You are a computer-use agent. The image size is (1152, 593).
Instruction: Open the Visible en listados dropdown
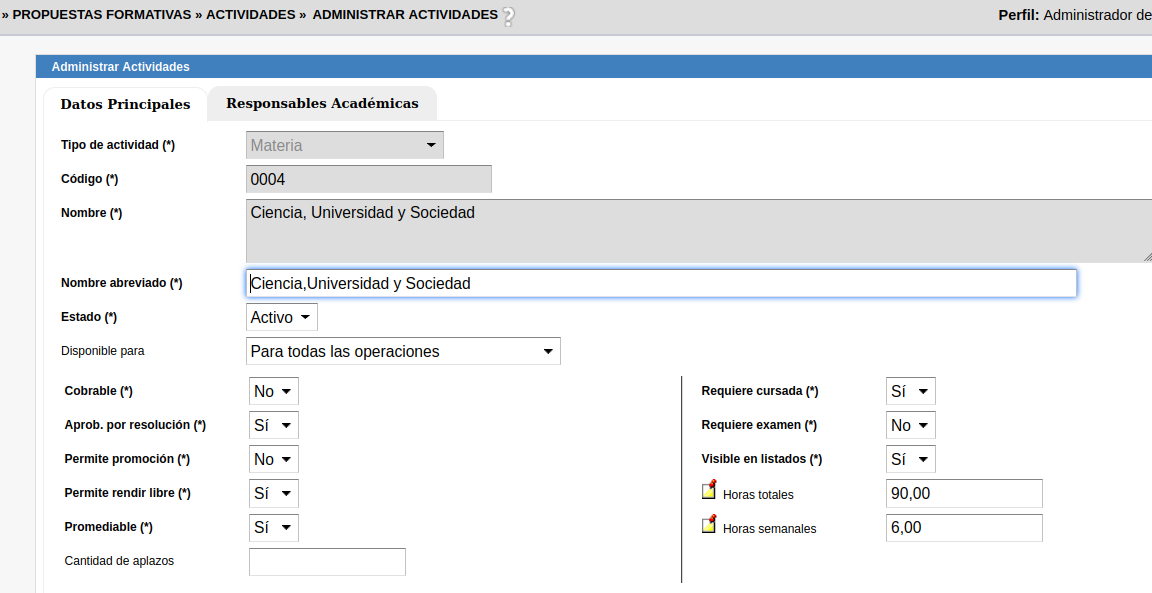(910, 459)
